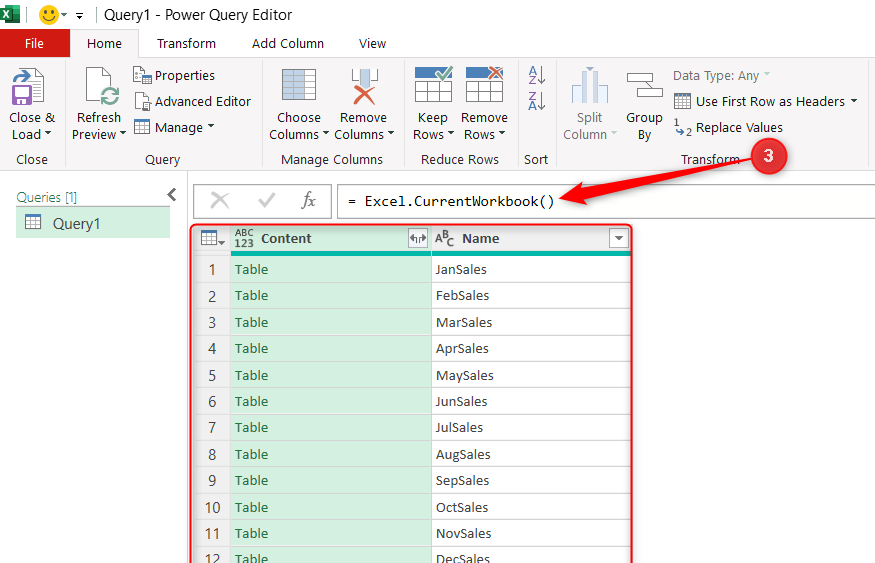Expand the Remove Columns dropdown arrow
This screenshot has width=875, height=563.
coord(391,134)
